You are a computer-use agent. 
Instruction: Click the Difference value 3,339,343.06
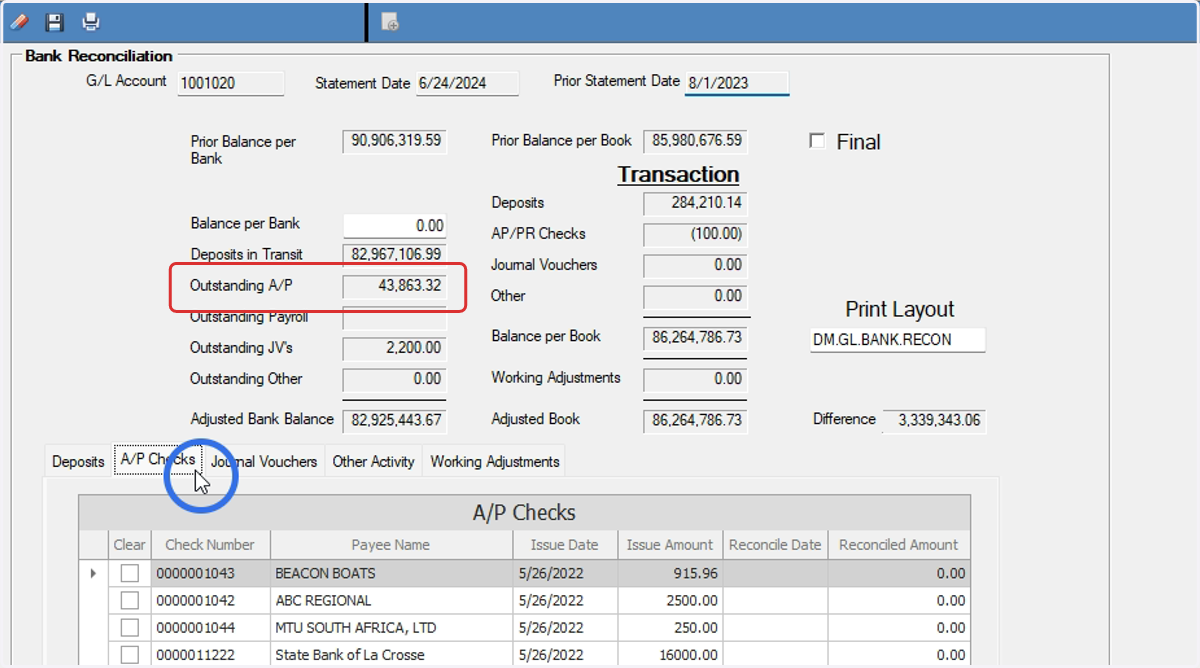(x=934, y=420)
